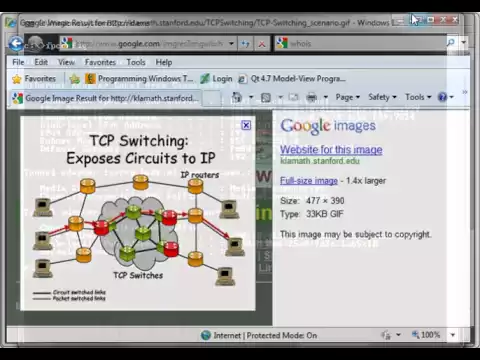Click the Google icon in address bar
The image size is (480, 360).
tap(67, 43)
